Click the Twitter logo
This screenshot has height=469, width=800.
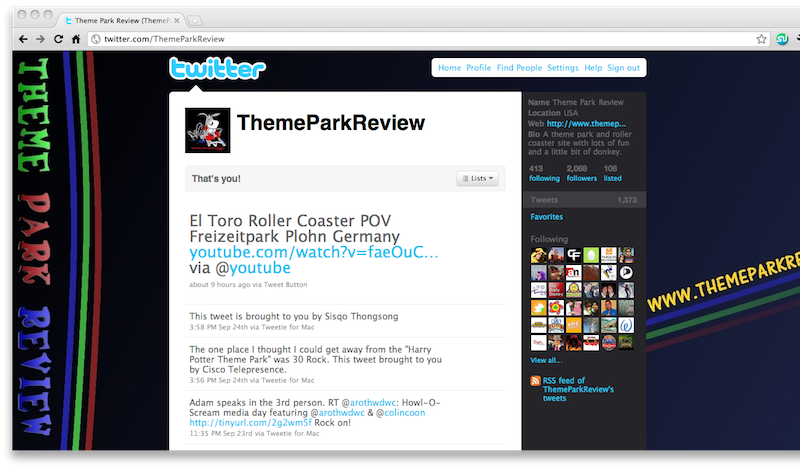[217, 68]
